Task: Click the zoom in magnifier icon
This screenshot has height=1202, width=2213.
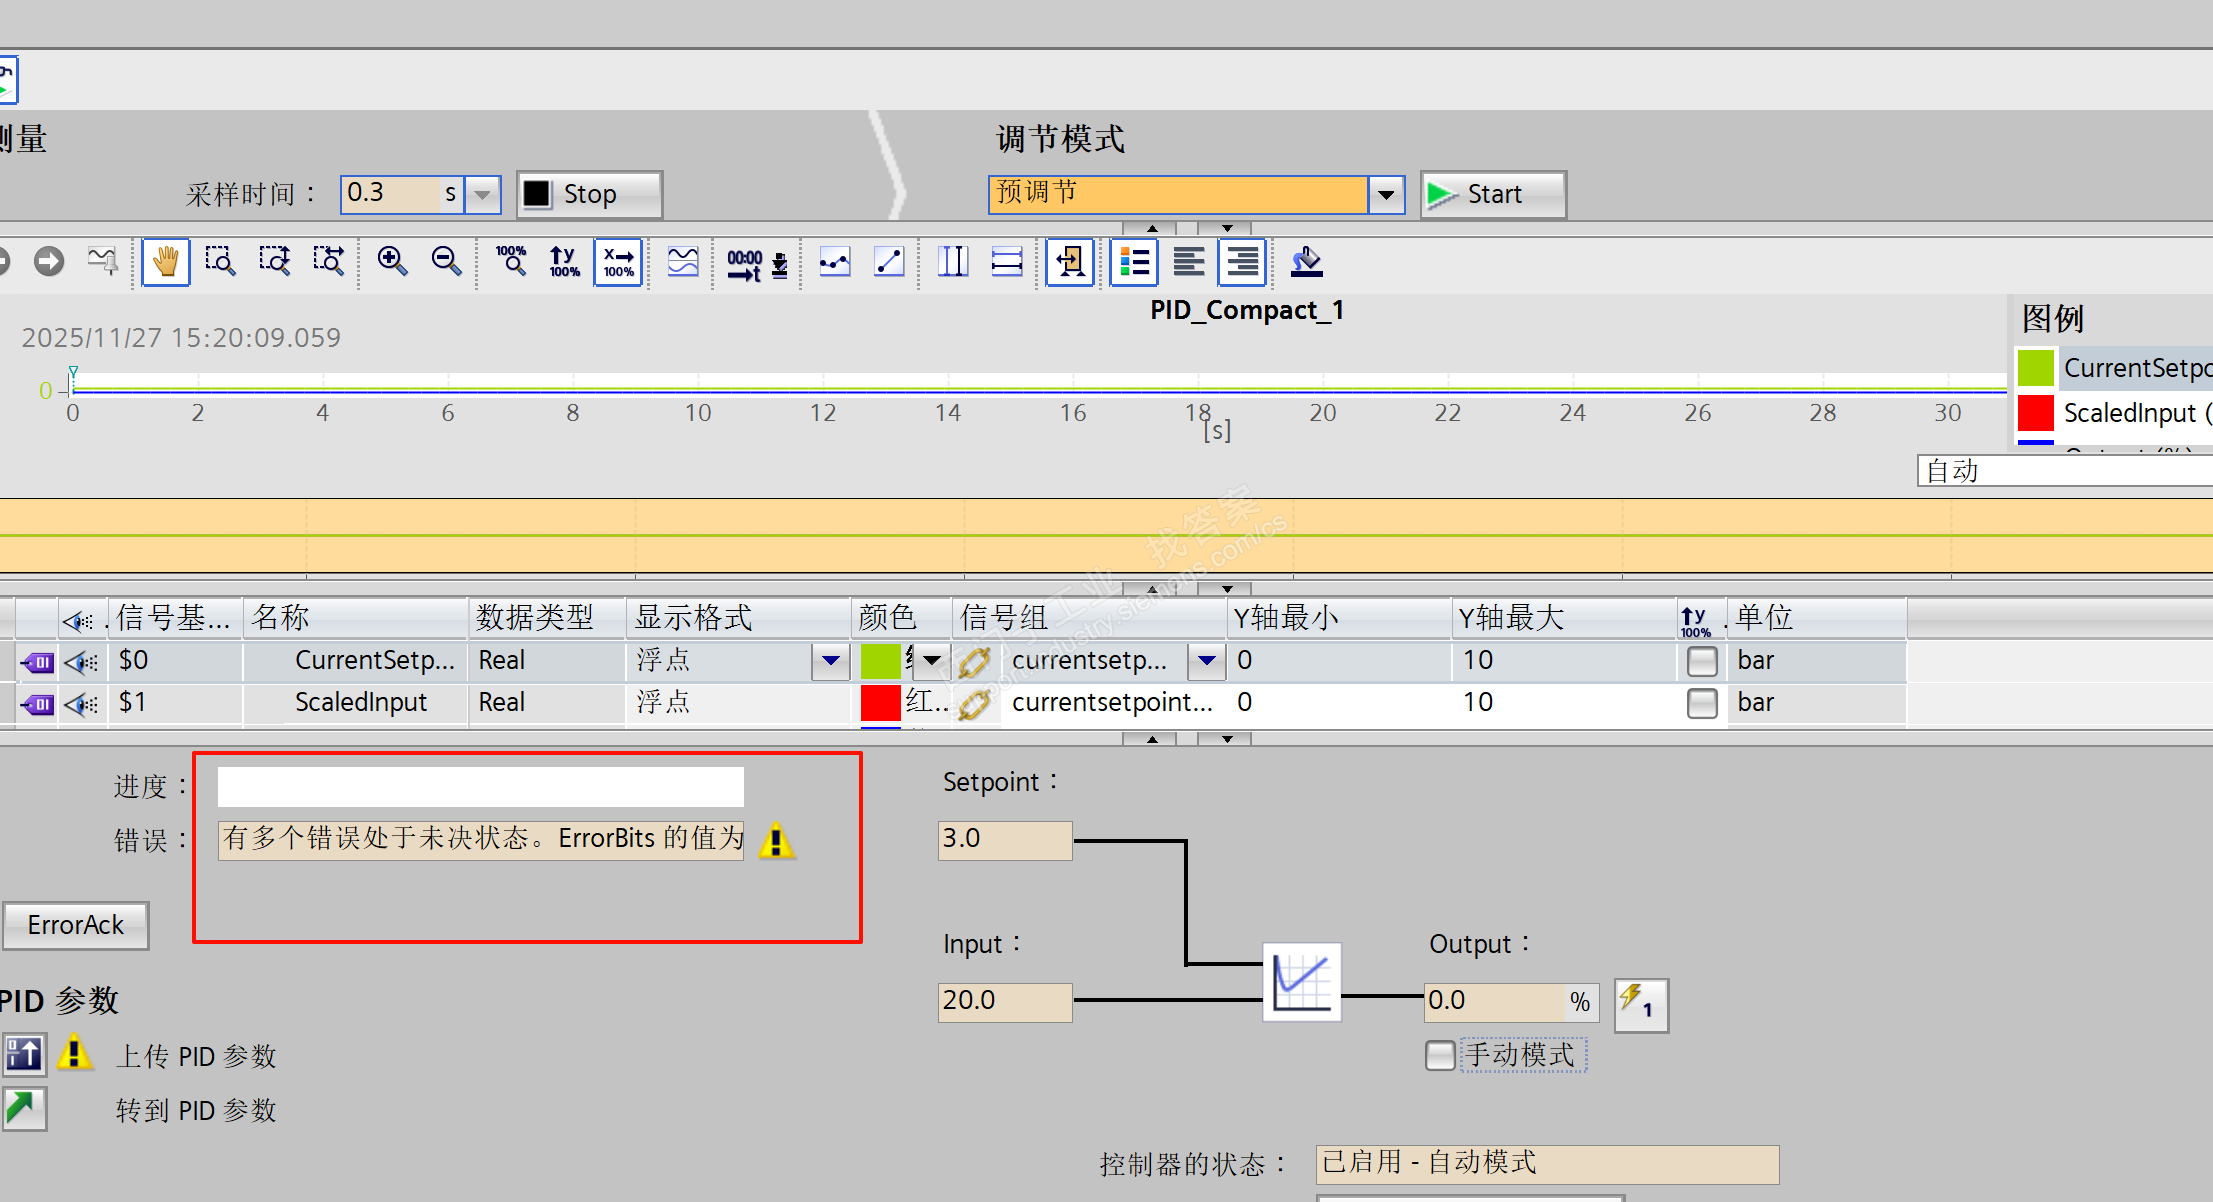Action: click(x=392, y=262)
